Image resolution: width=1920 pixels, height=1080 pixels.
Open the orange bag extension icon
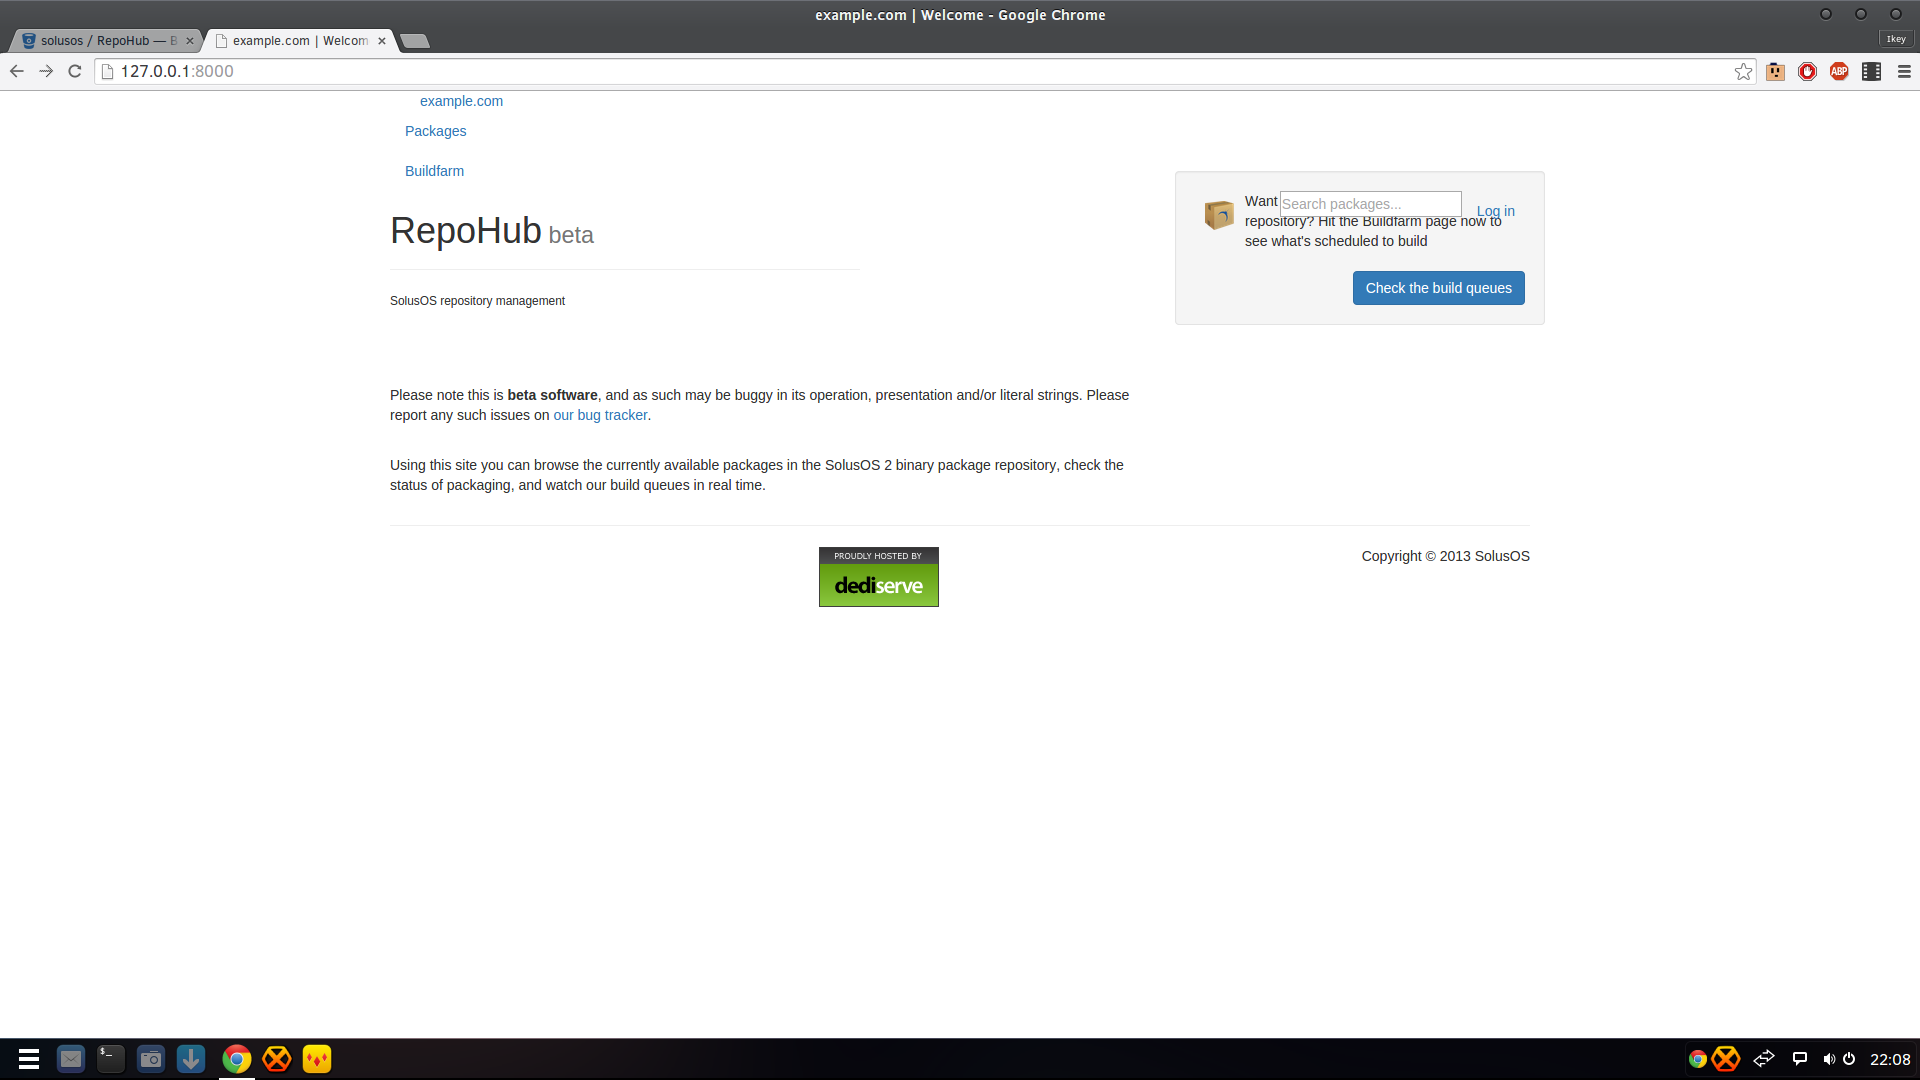click(x=1775, y=71)
